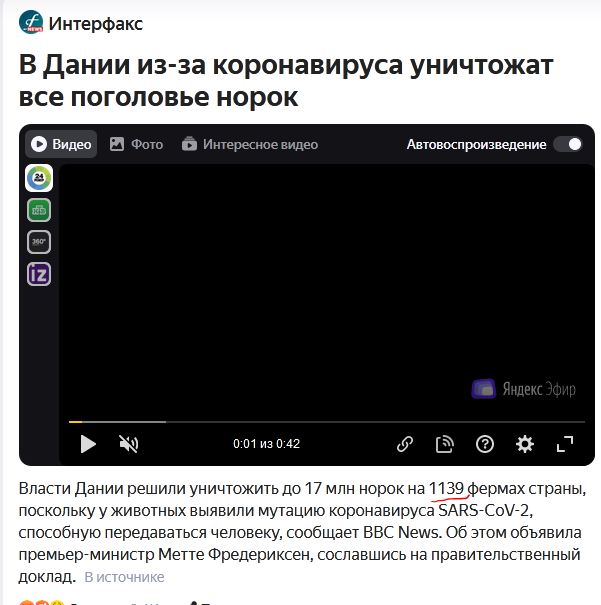The height and width of the screenshot is (605, 601).
Task: Click the Интерфакс source name
Action: coord(96,24)
